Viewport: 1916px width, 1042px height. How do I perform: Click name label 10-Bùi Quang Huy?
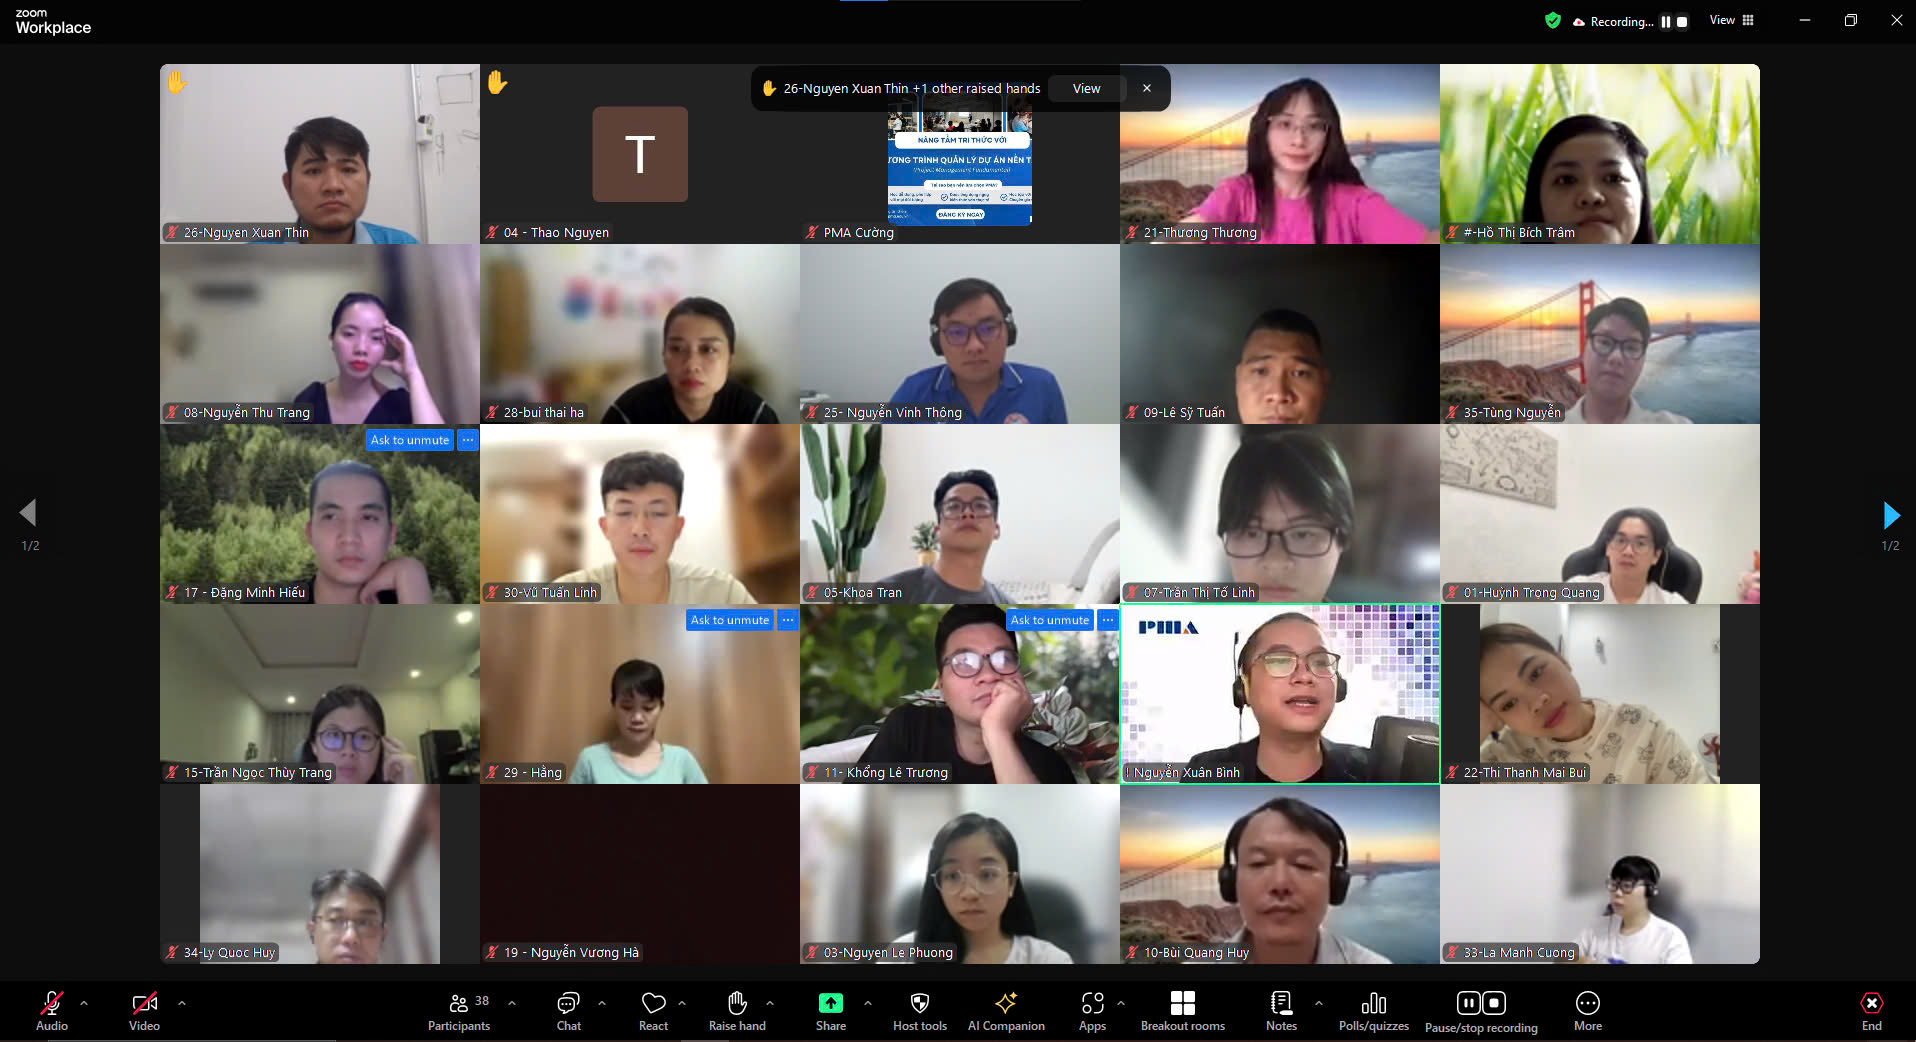(1196, 952)
